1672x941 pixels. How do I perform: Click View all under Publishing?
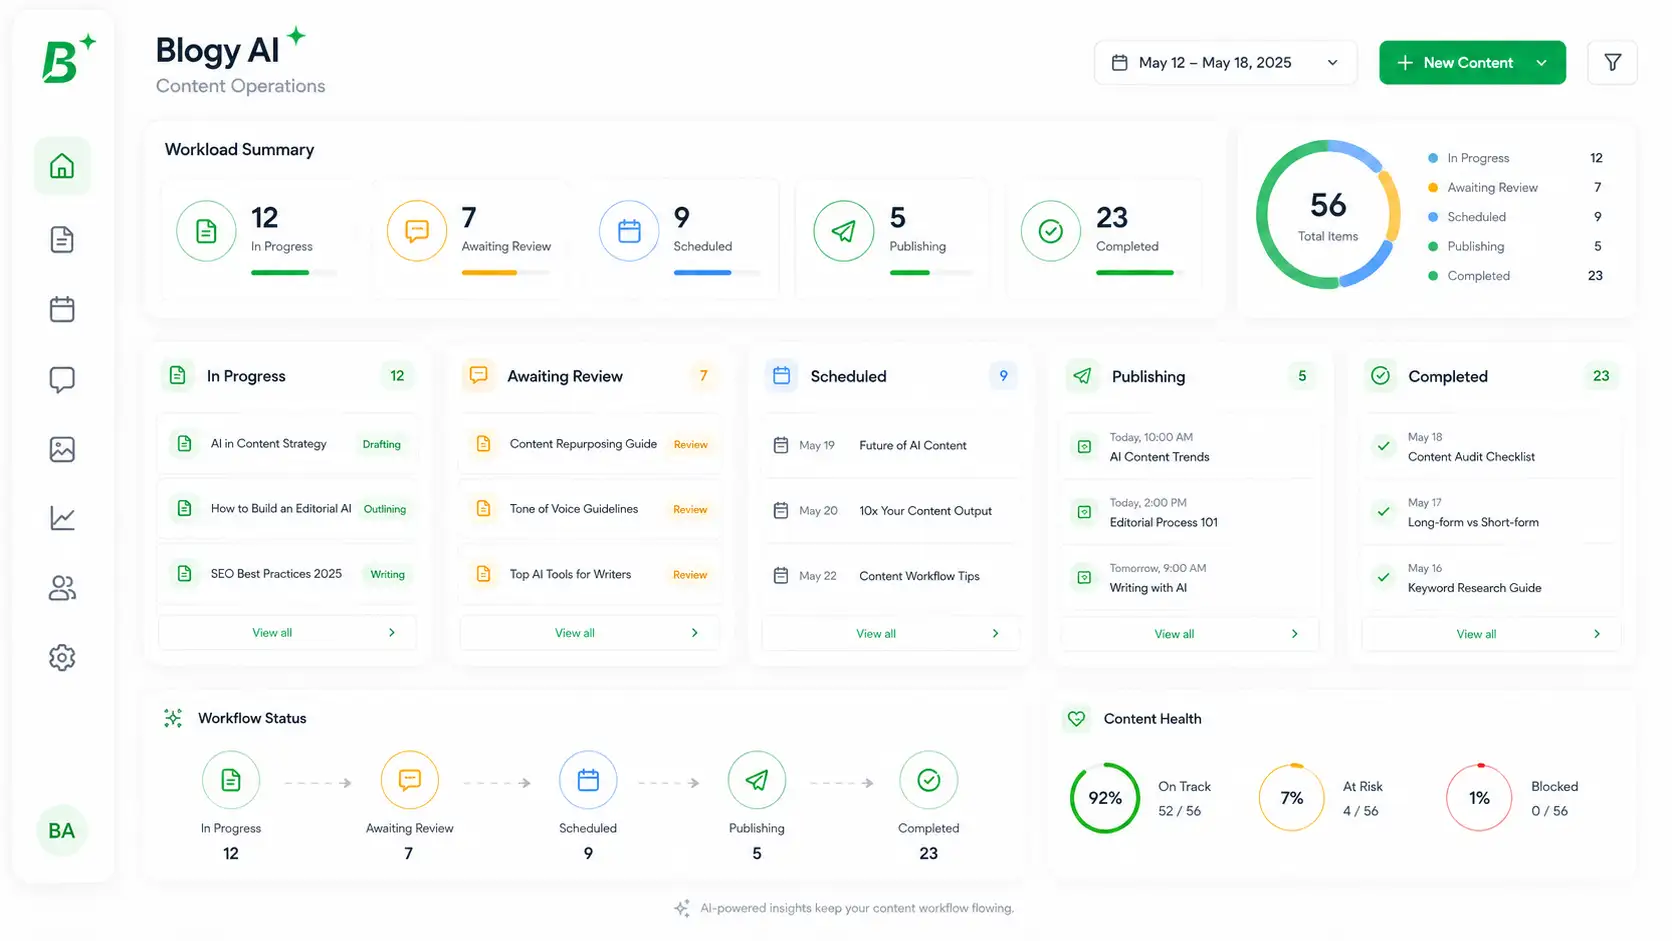(1189, 634)
